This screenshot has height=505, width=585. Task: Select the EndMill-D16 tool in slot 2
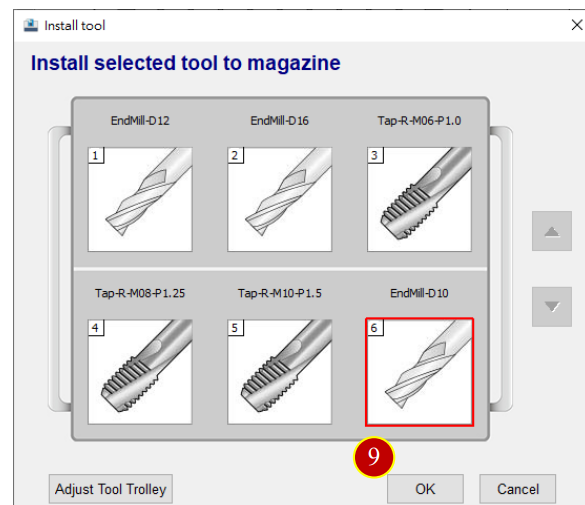point(279,200)
